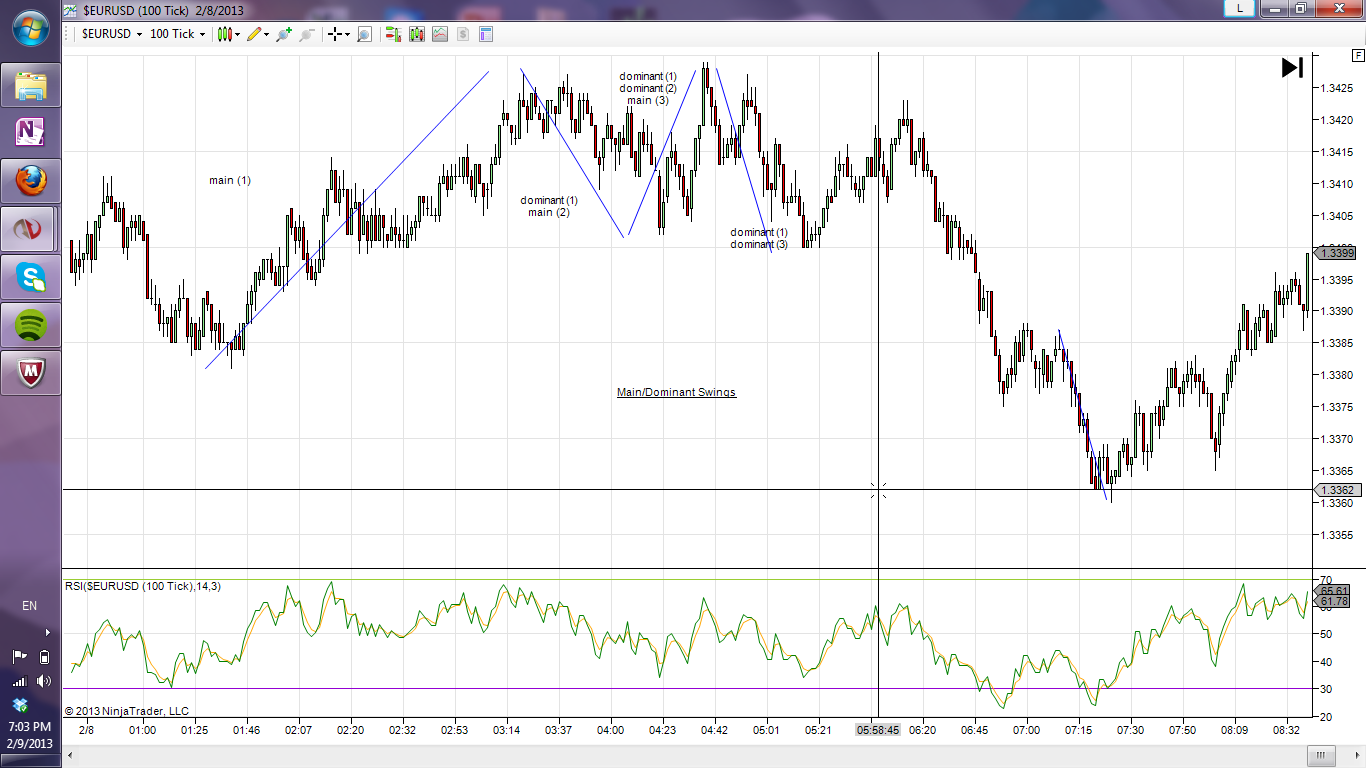Open the candlestick chart style dropdown
The image size is (1366, 768).
tap(228, 34)
